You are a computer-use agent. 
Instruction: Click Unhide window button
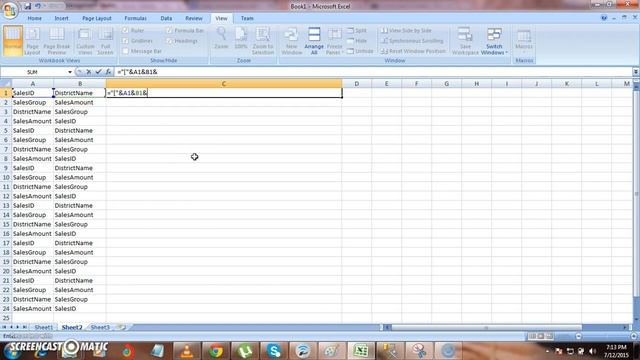coord(360,51)
